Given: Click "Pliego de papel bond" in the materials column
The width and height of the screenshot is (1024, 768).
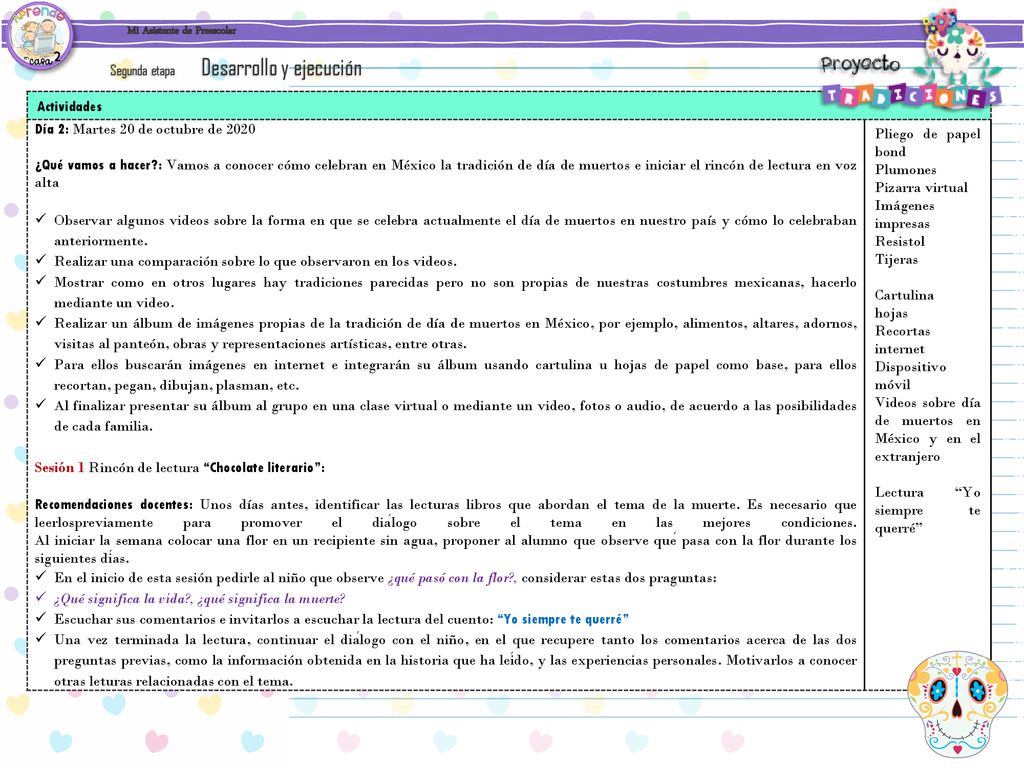Looking at the screenshot, I should (927, 143).
